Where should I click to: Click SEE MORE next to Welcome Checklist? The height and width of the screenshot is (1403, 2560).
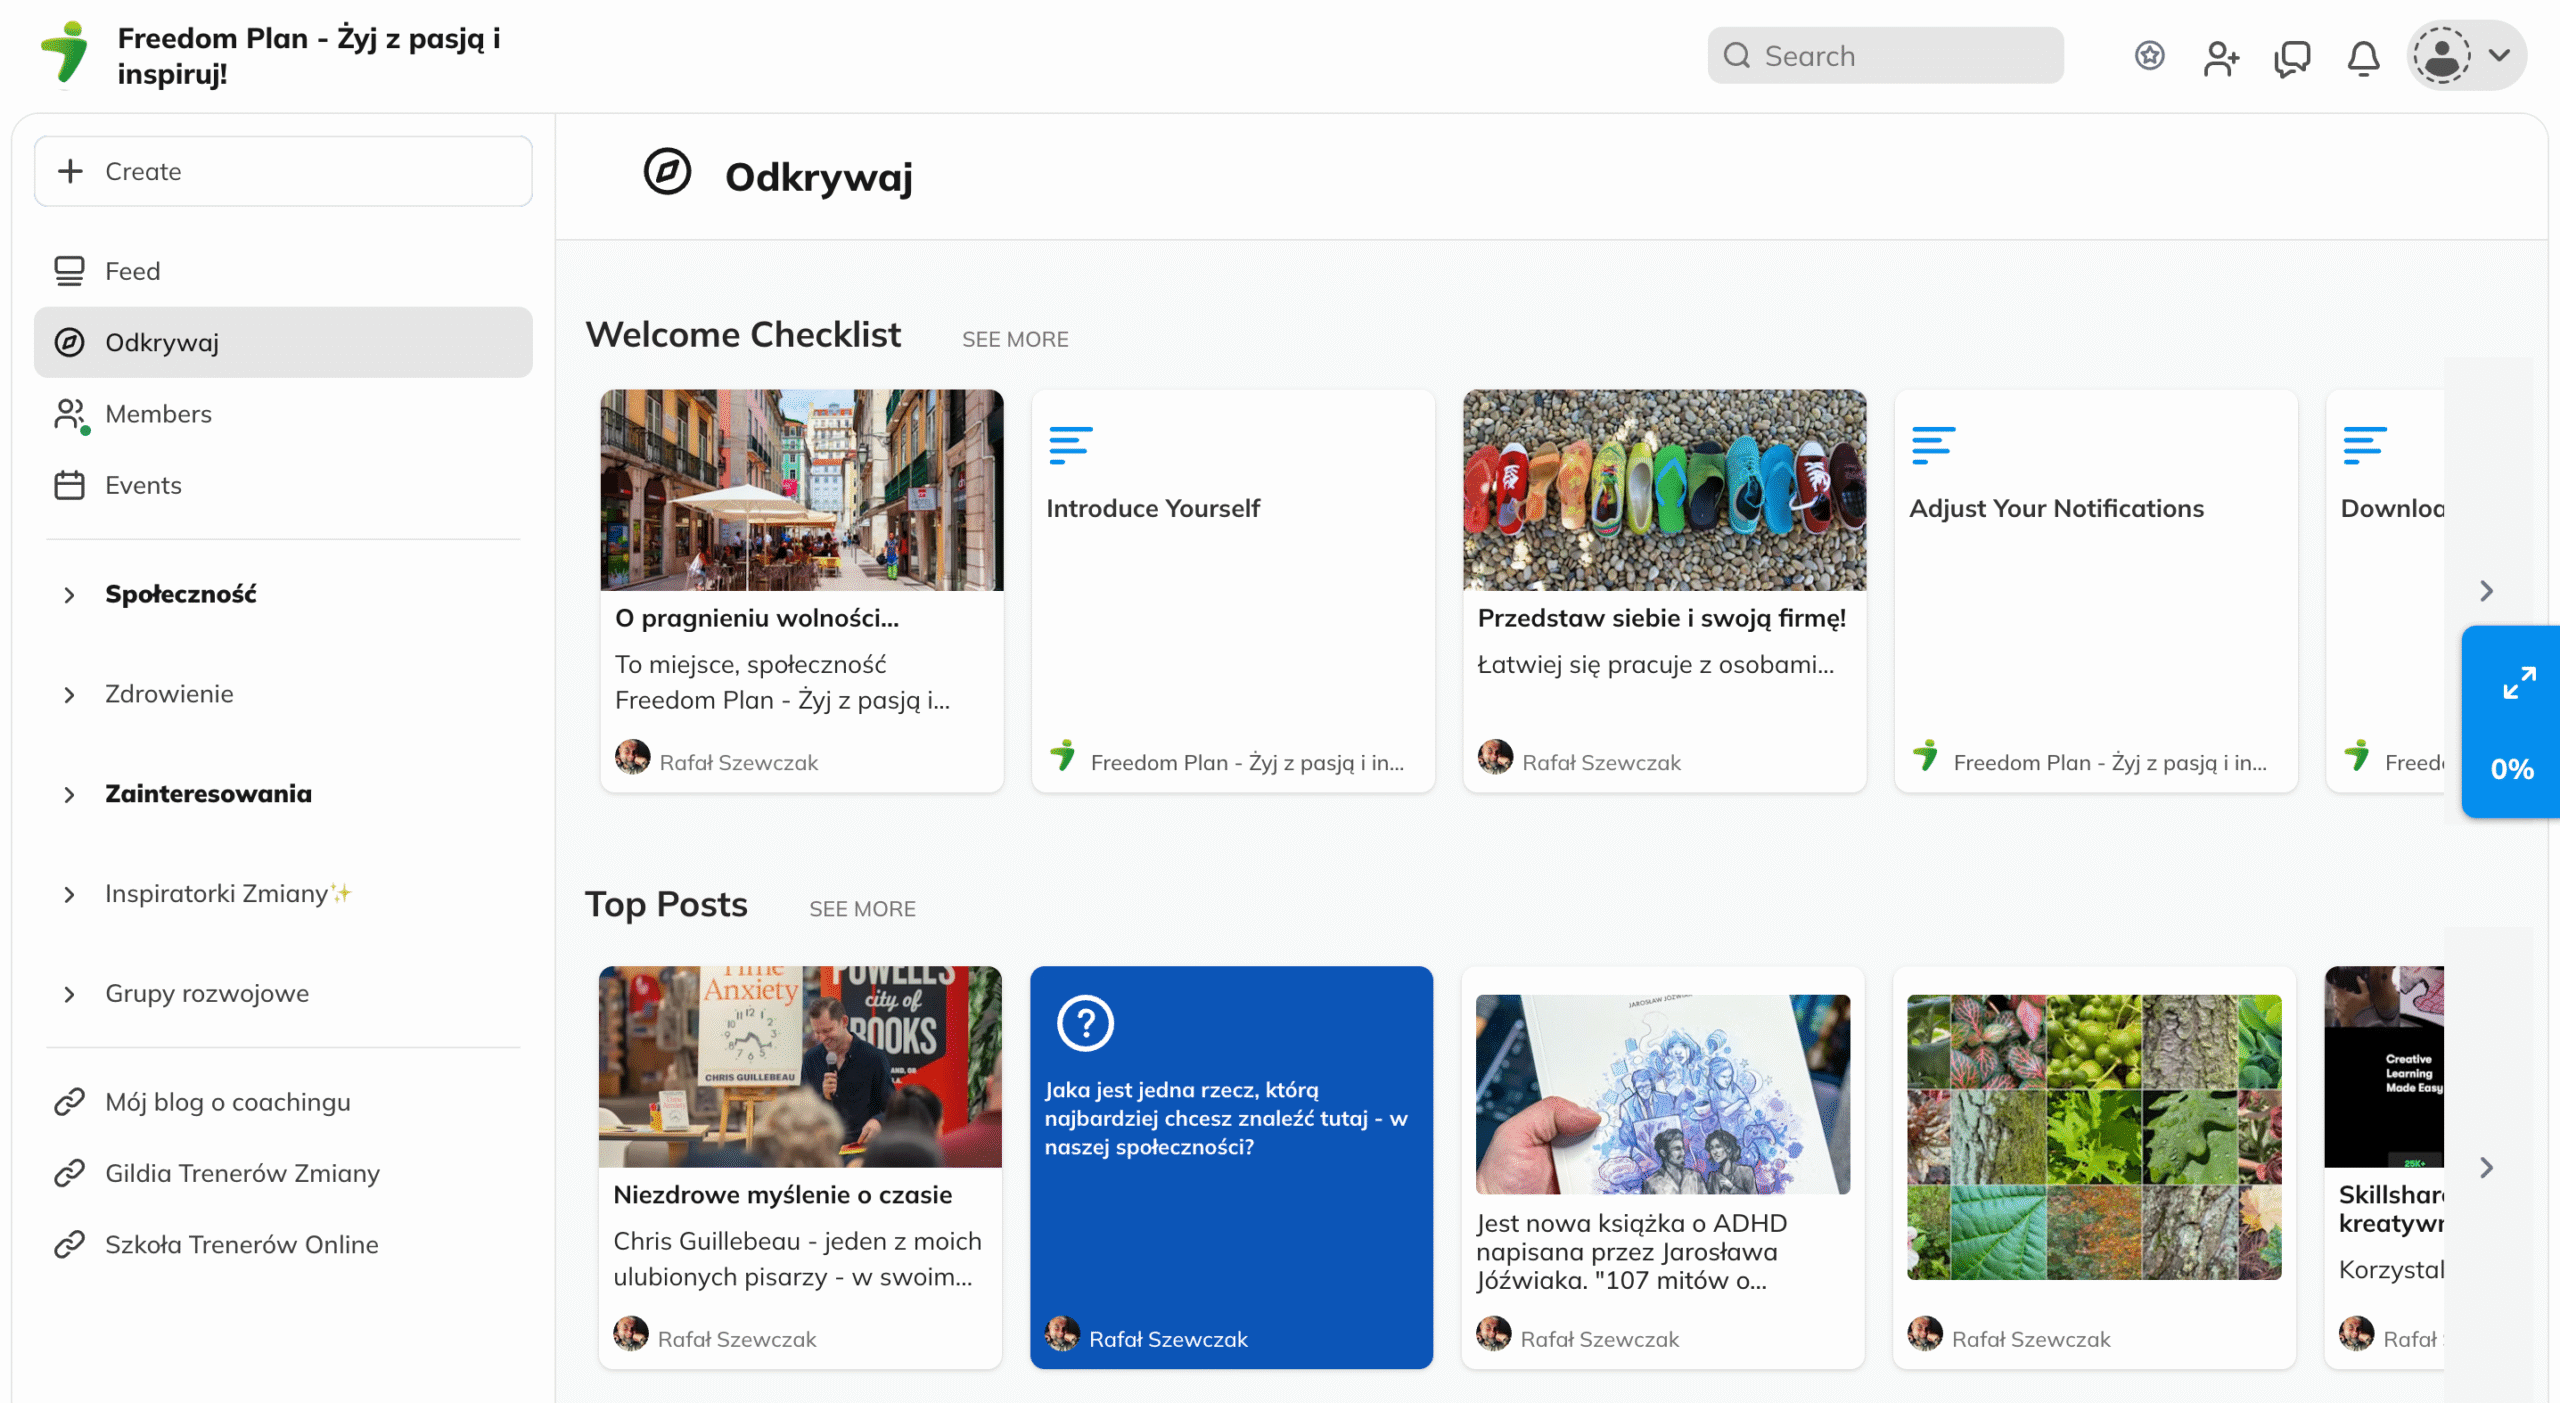point(1014,339)
